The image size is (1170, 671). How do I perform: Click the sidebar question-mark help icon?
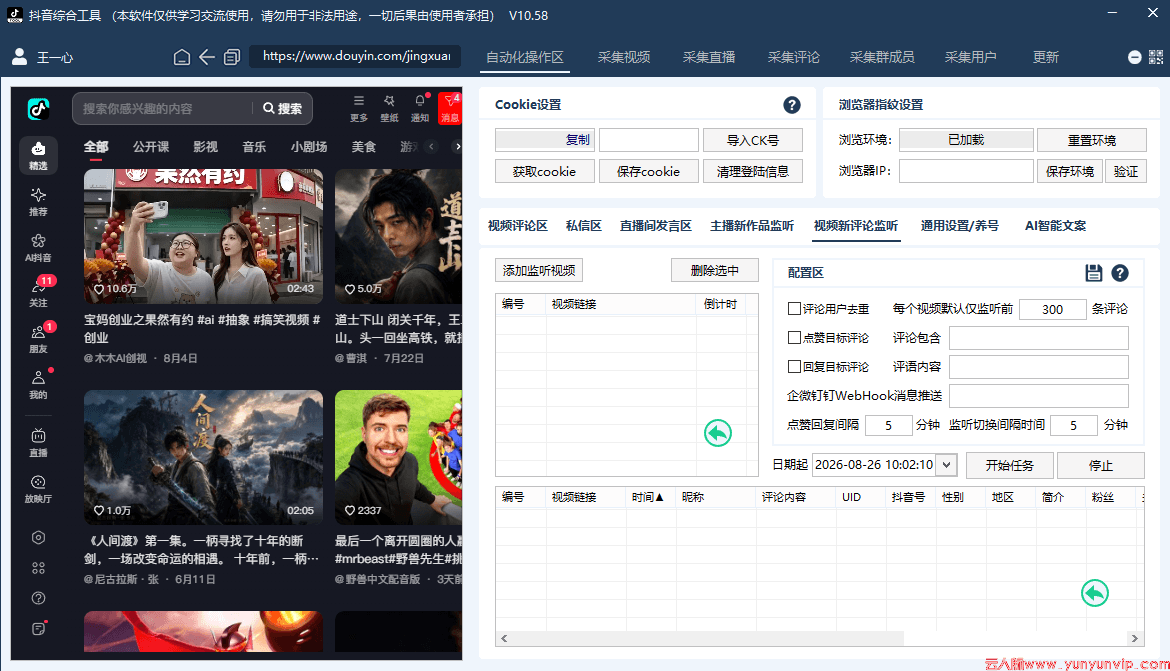tap(39, 598)
